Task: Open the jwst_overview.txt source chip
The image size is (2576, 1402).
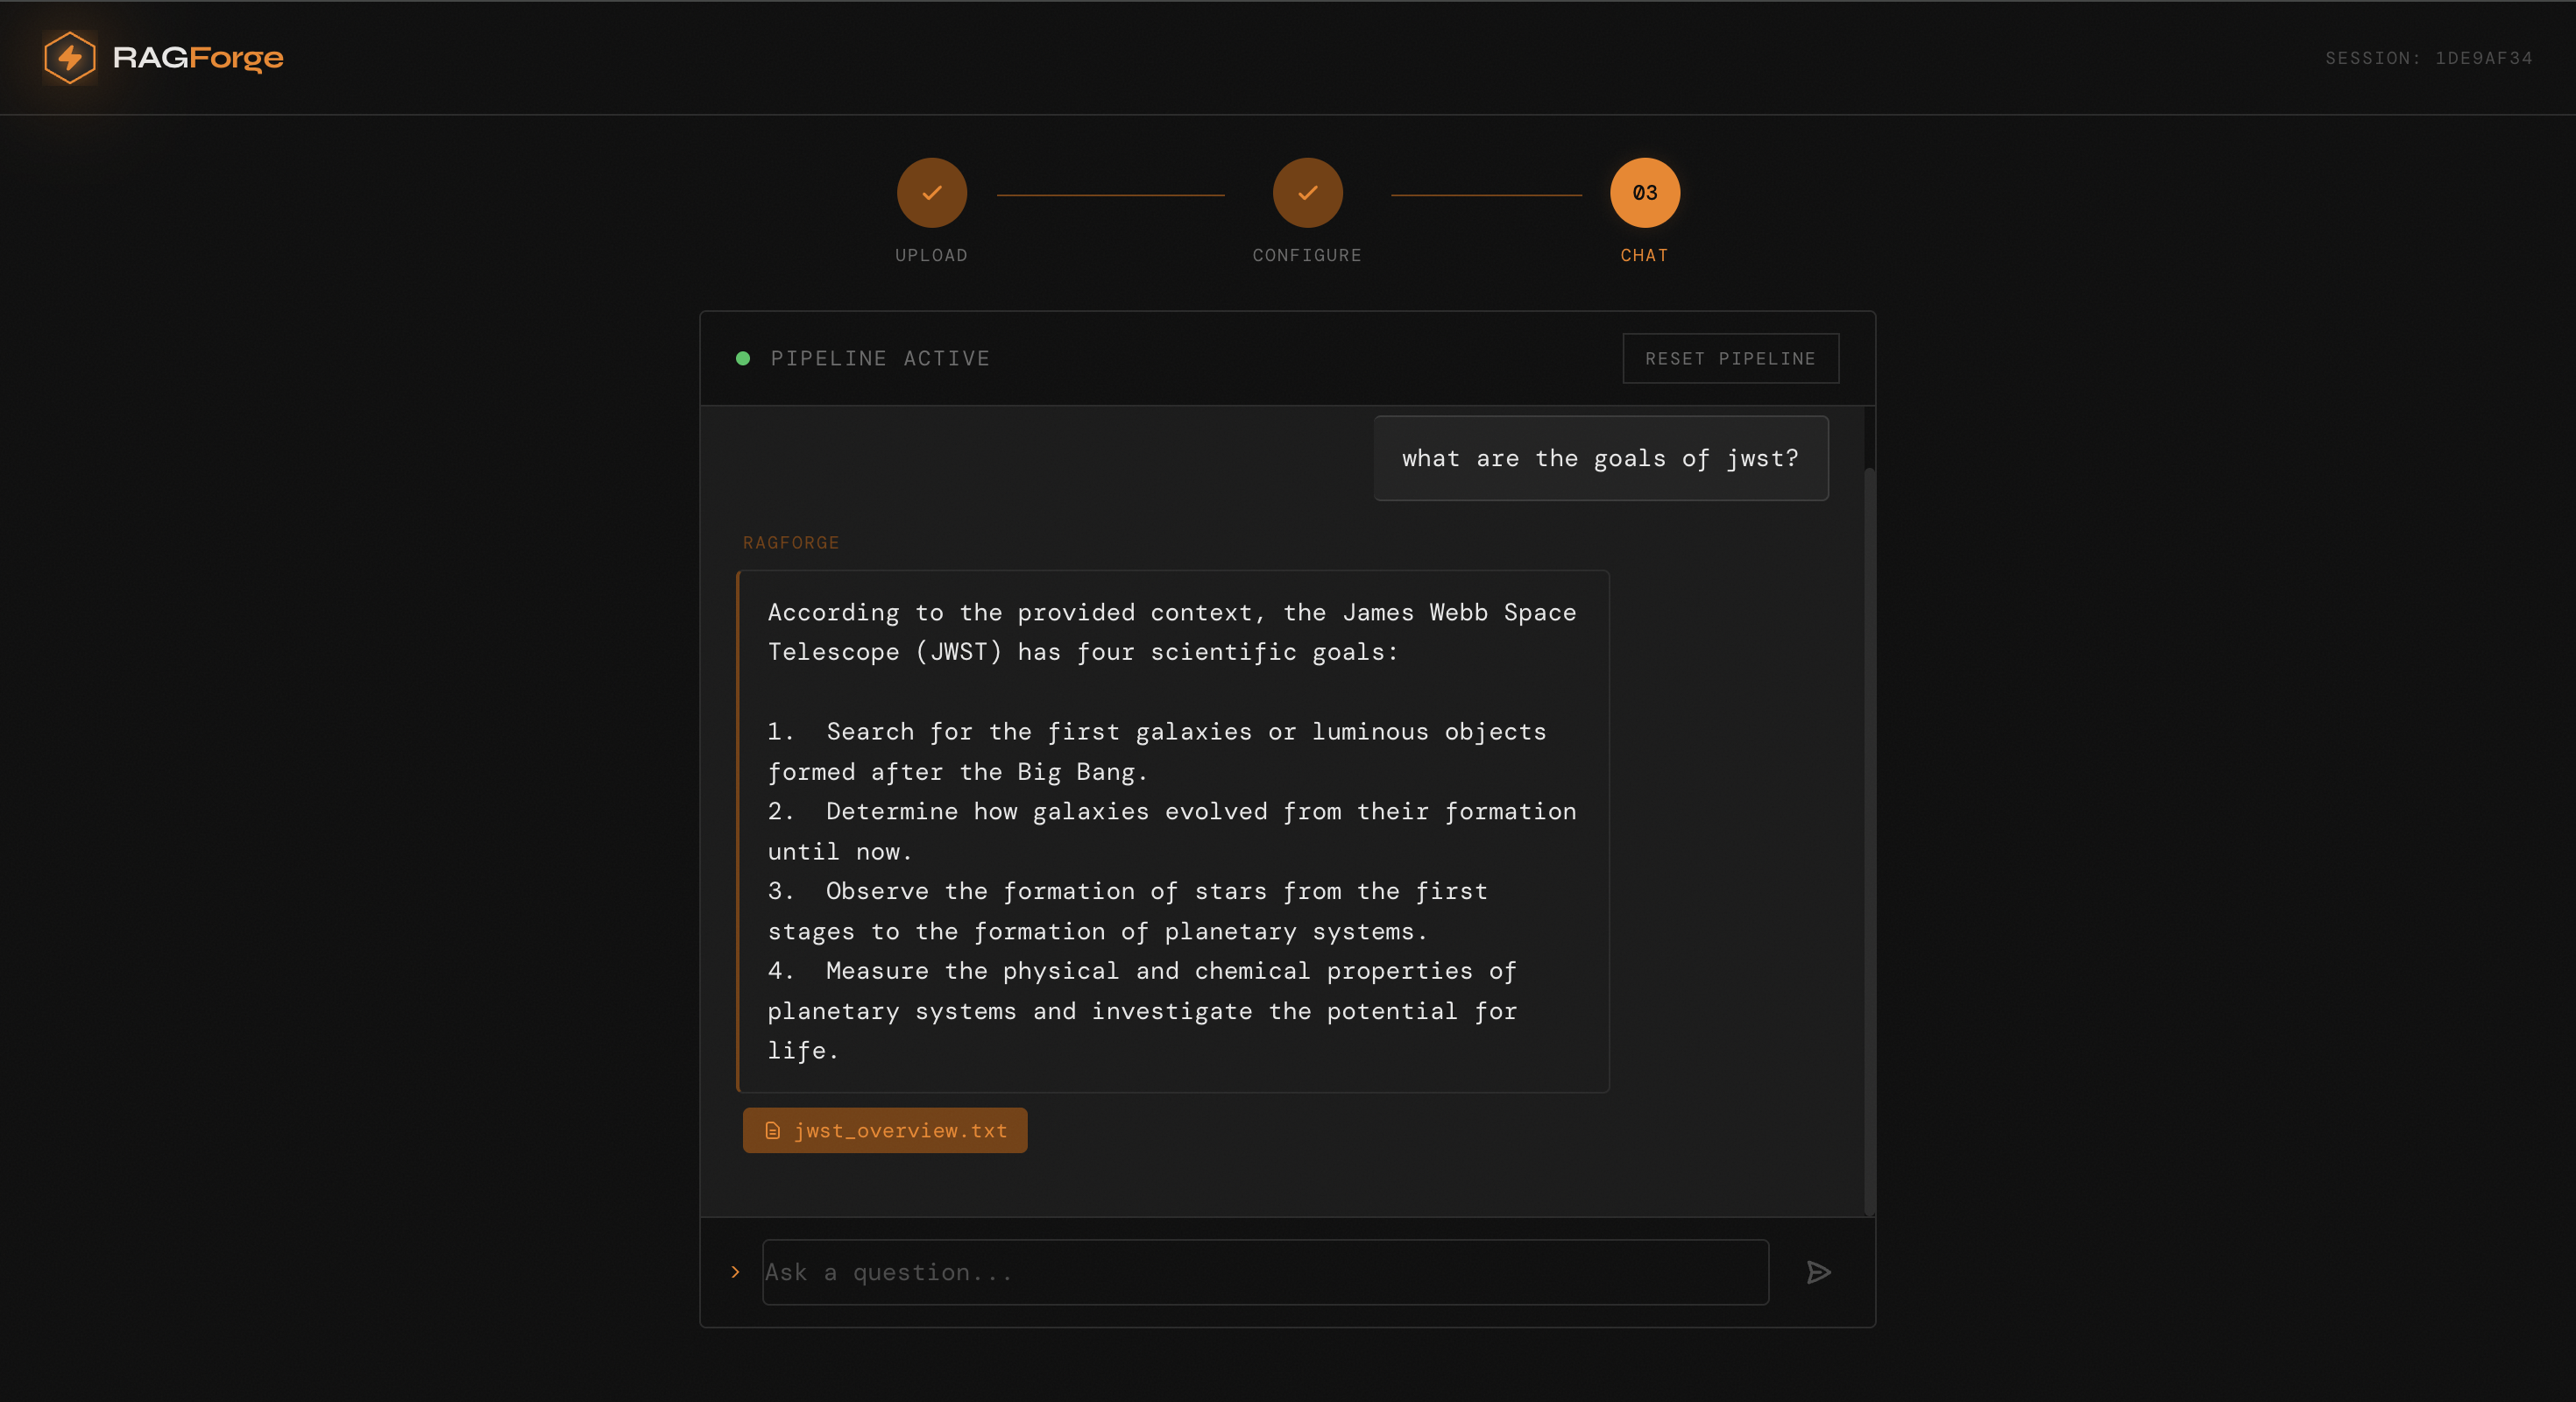Action: pyautogui.click(x=899, y=1130)
